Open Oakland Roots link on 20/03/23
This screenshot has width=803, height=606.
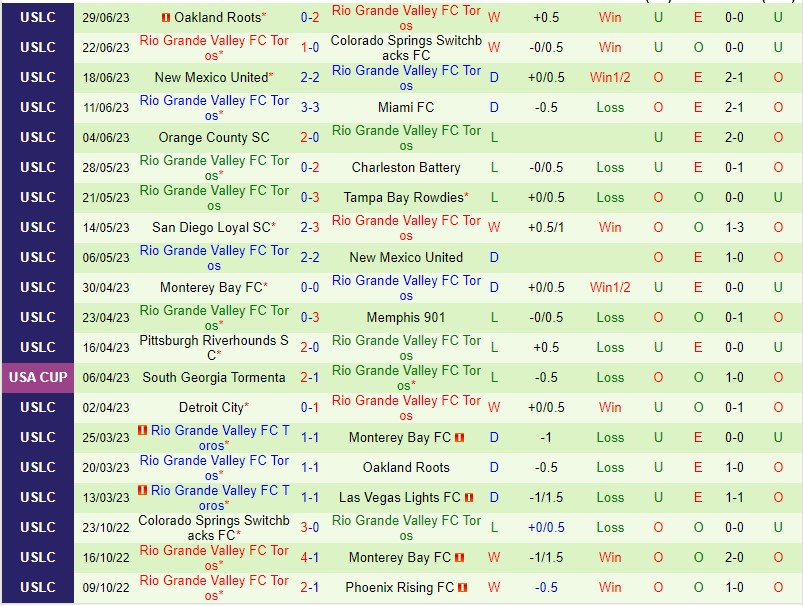(406, 467)
